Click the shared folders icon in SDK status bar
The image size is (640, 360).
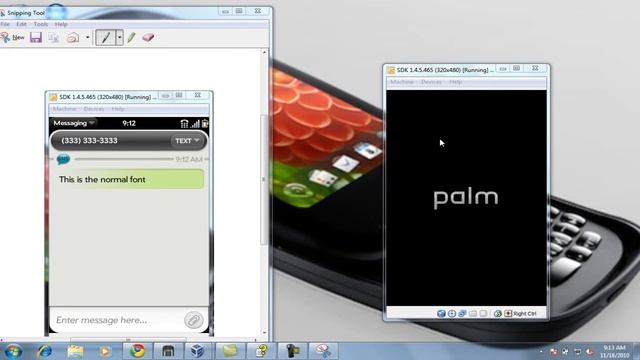coord(483,313)
